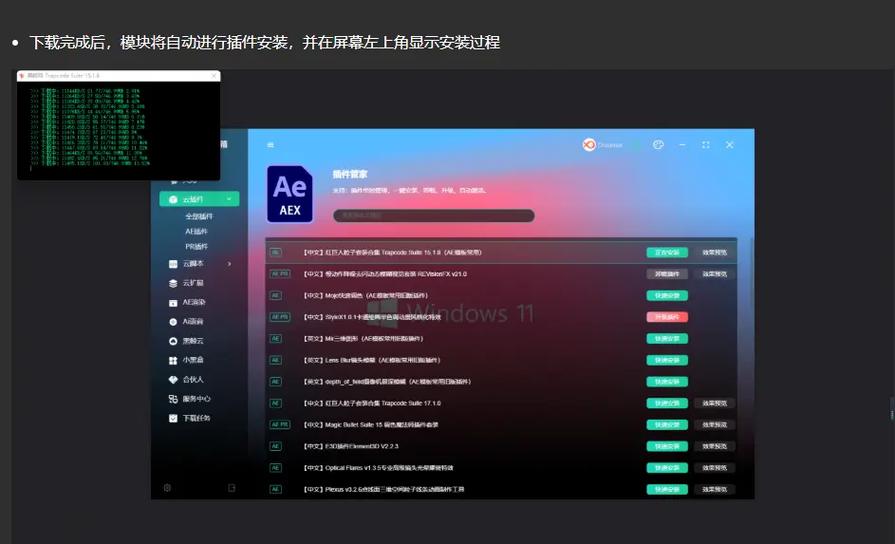Click the 服务中心 sidebar icon
Screen dimensions: 895x544
173,399
